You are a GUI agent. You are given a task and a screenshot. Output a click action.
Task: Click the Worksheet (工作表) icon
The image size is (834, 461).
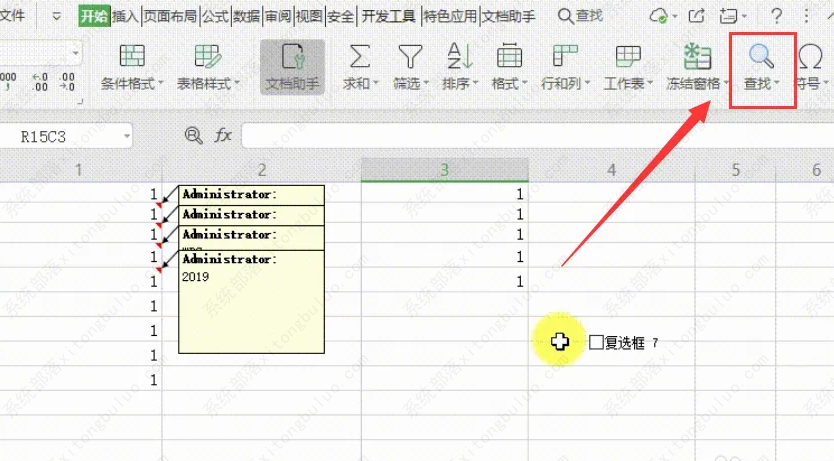point(628,56)
